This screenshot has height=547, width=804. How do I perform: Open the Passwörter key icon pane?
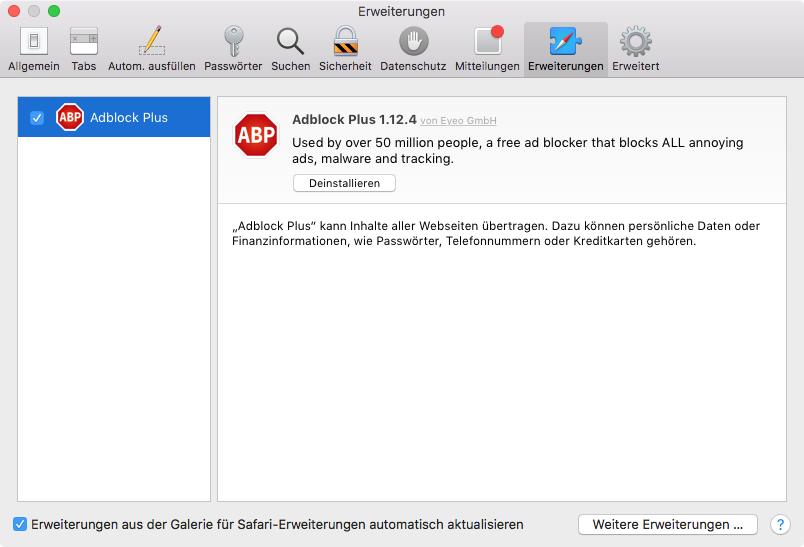pos(233,49)
